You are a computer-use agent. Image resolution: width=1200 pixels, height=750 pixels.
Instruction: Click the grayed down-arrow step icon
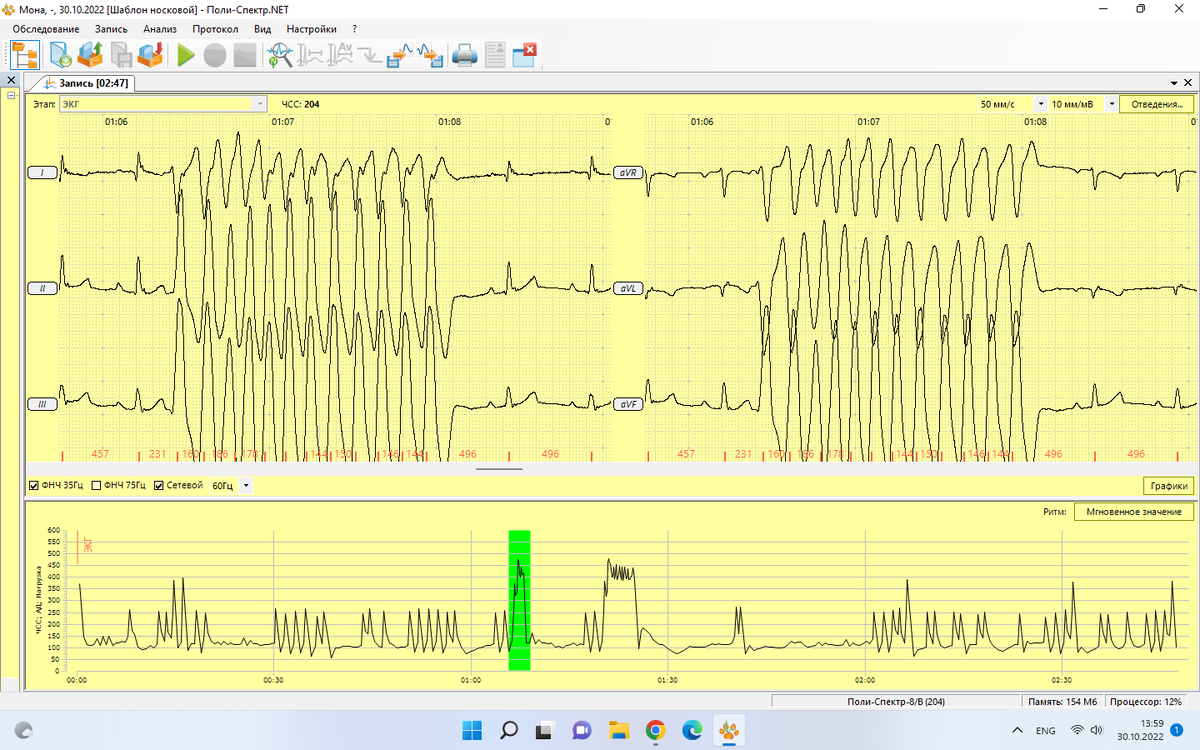point(370,55)
